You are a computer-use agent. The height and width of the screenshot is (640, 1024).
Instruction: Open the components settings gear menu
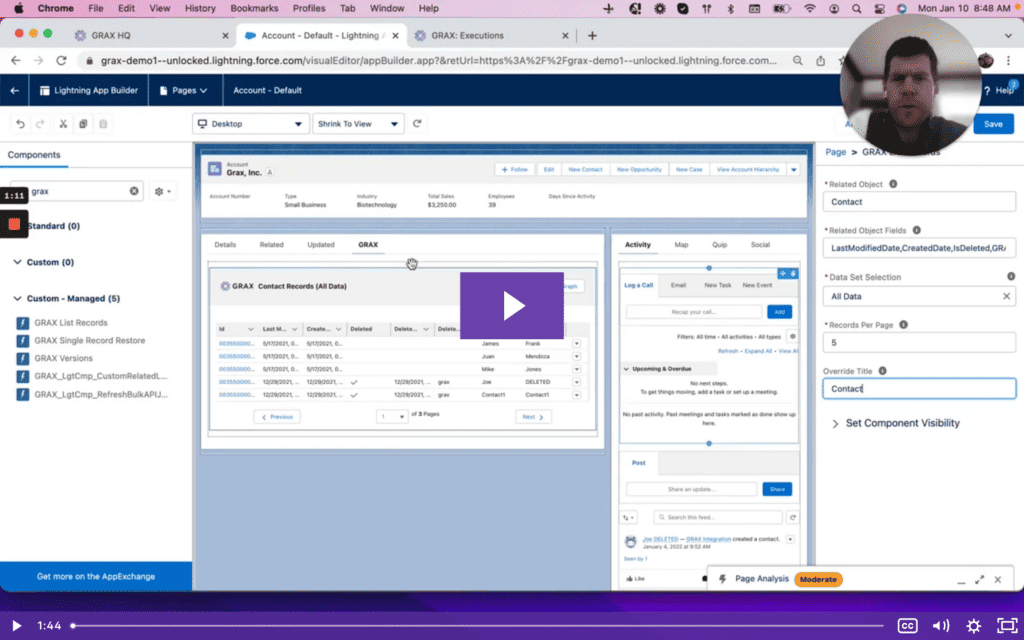pos(163,191)
